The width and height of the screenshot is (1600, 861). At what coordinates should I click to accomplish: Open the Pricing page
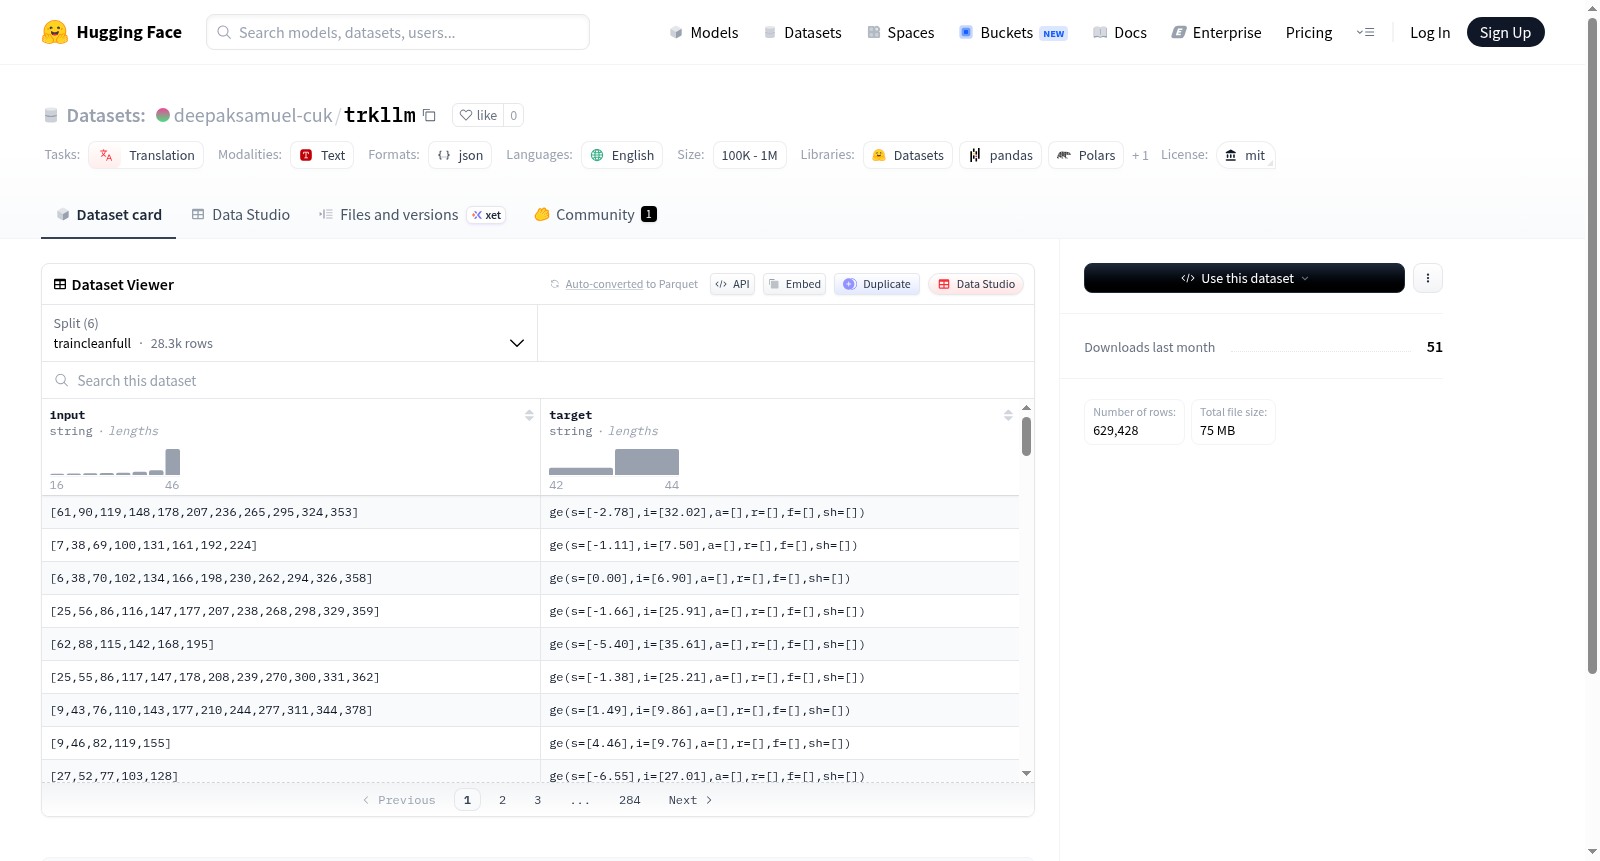coord(1309,32)
